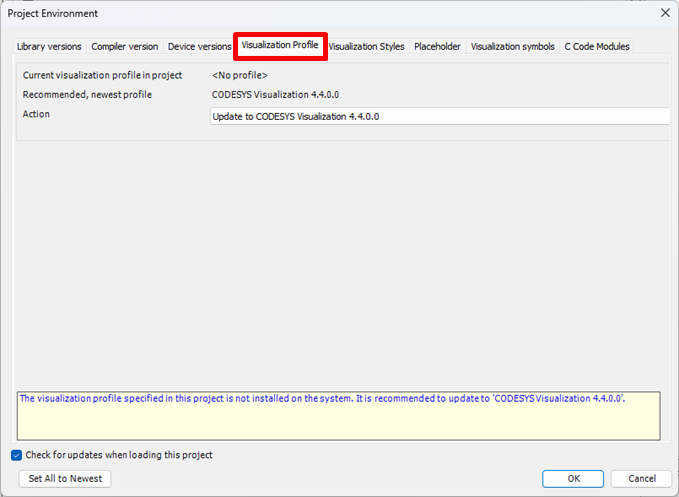Click the Project Environment title text
The width and height of the screenshot is (679, 497).
point(53,13)
